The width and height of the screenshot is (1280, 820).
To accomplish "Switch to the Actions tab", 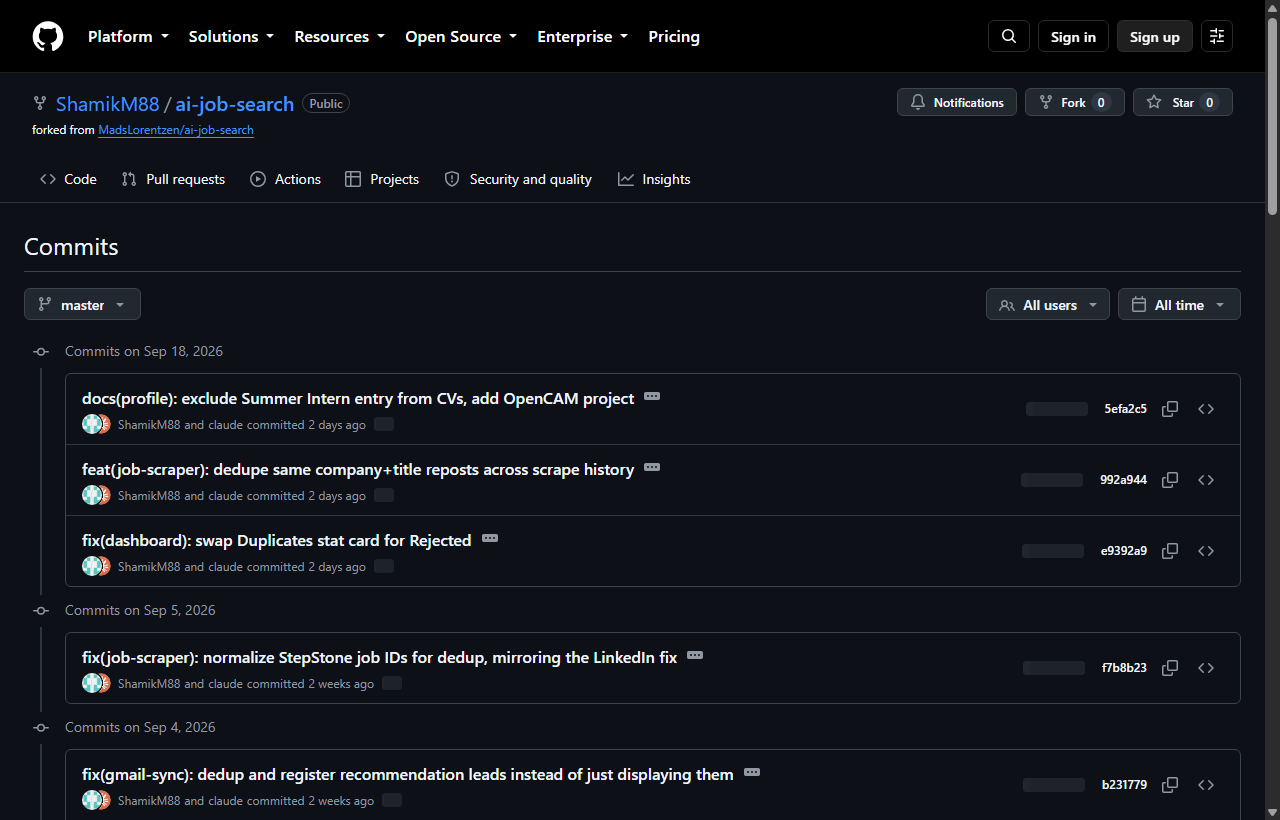I will click(x=286, y=179).
